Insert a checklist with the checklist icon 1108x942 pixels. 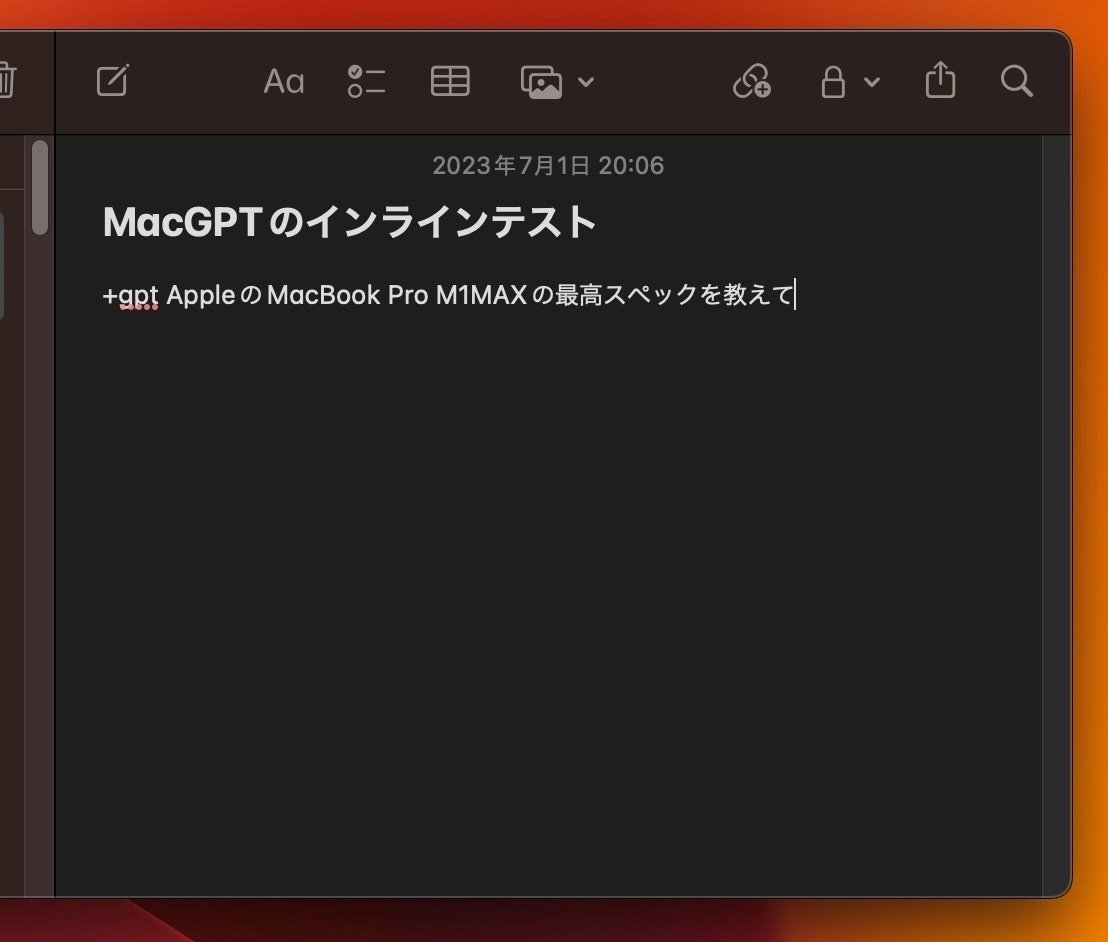[367, 81]
